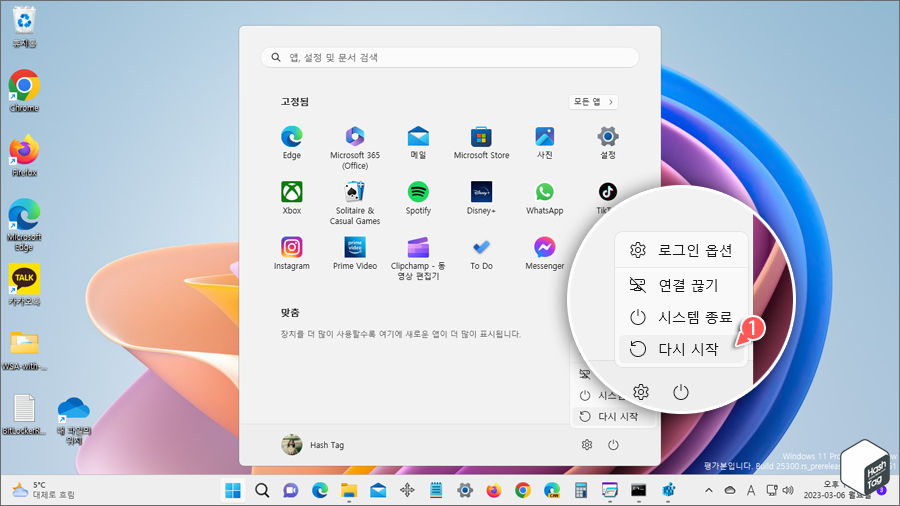
Task: Select the KakaoTalk desktop shortcut
Action: coord(24,285)
